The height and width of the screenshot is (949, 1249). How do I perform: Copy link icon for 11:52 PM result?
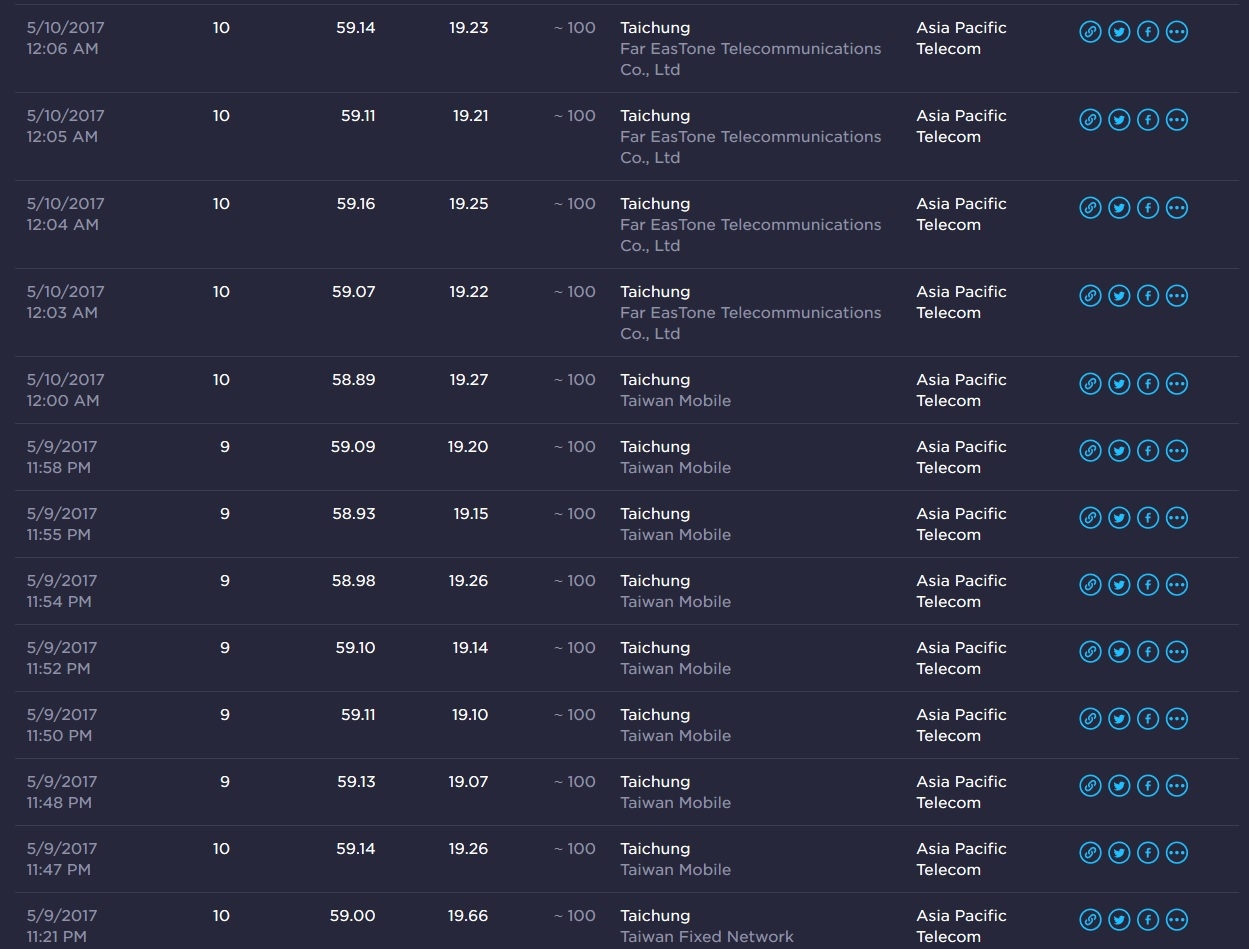click(1090, 652)
